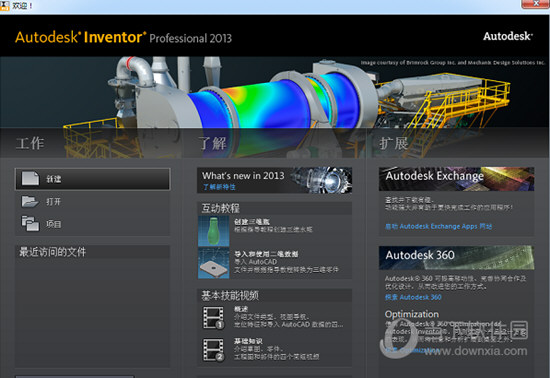Screen dimensions: 550x378
Task: Click the New document page icon
Action: pyautogui.click(x=30, y=178)
